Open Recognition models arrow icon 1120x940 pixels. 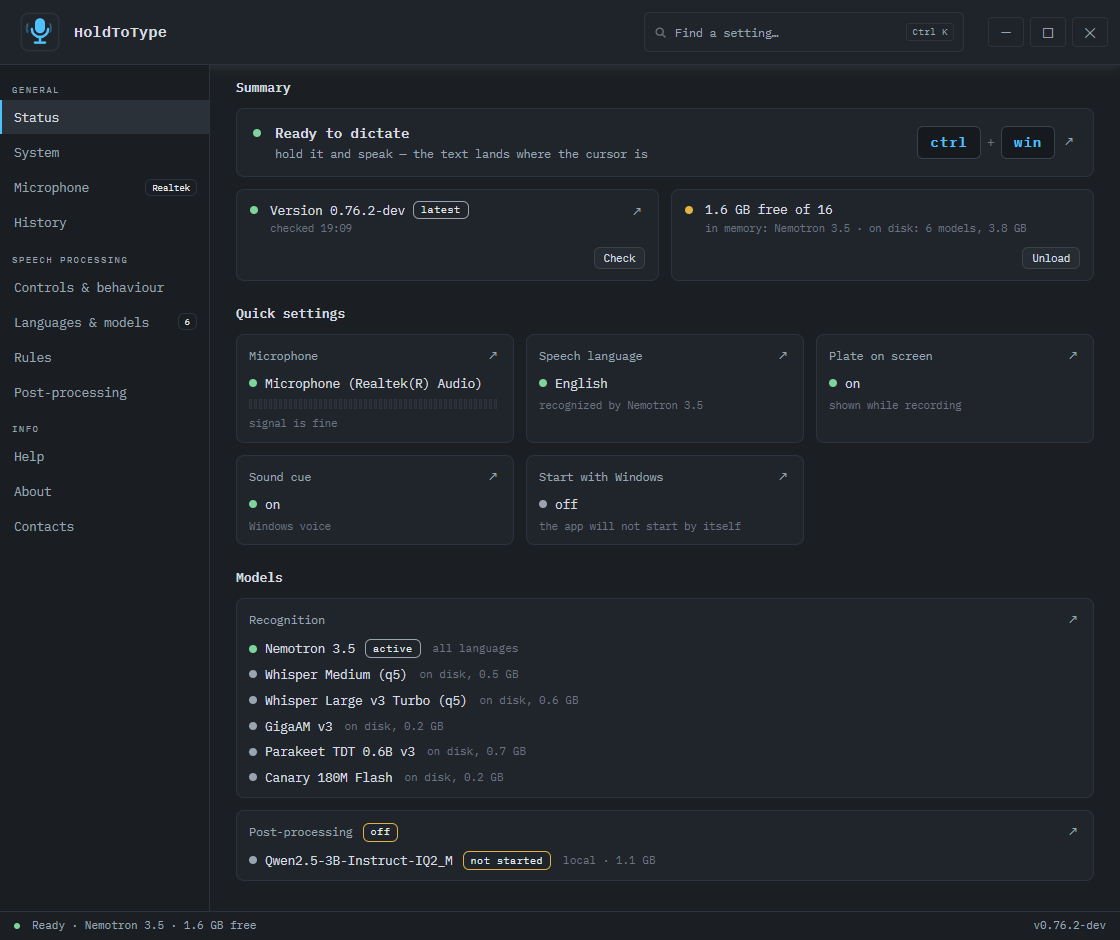click(x=1073, y=619)
